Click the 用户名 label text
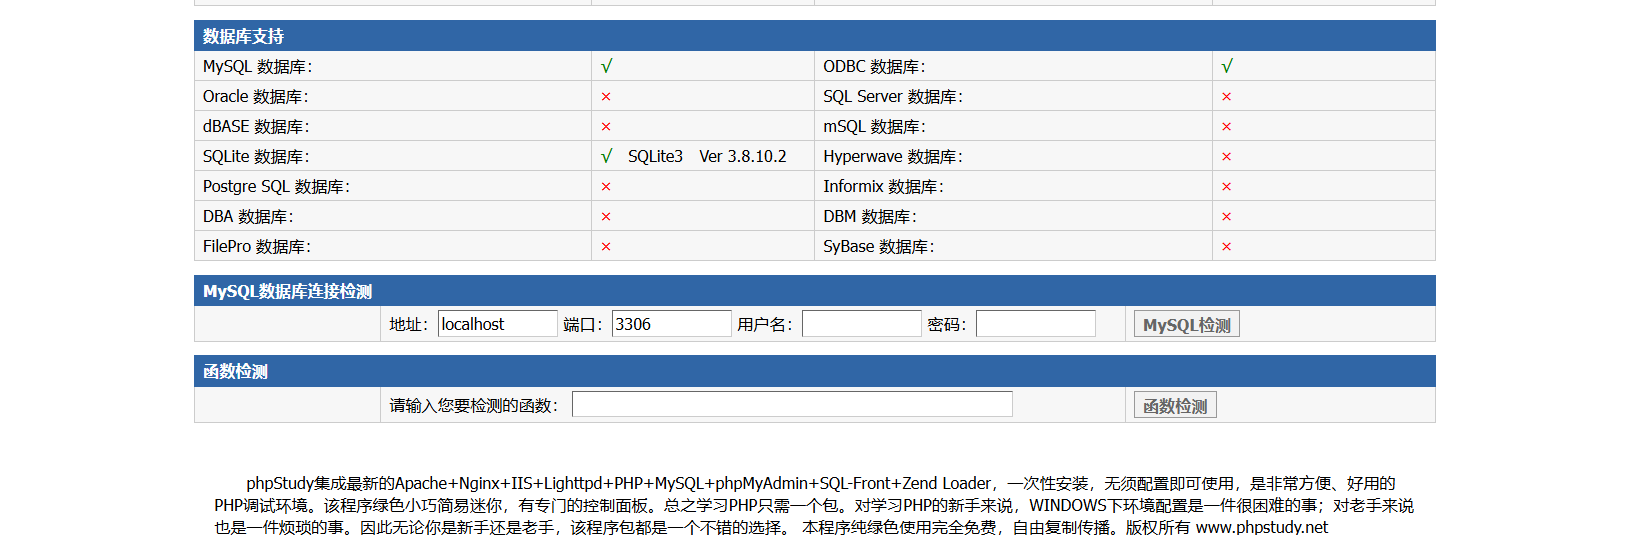The height and width of the screenshot is (535, 1630). (765, 324)
